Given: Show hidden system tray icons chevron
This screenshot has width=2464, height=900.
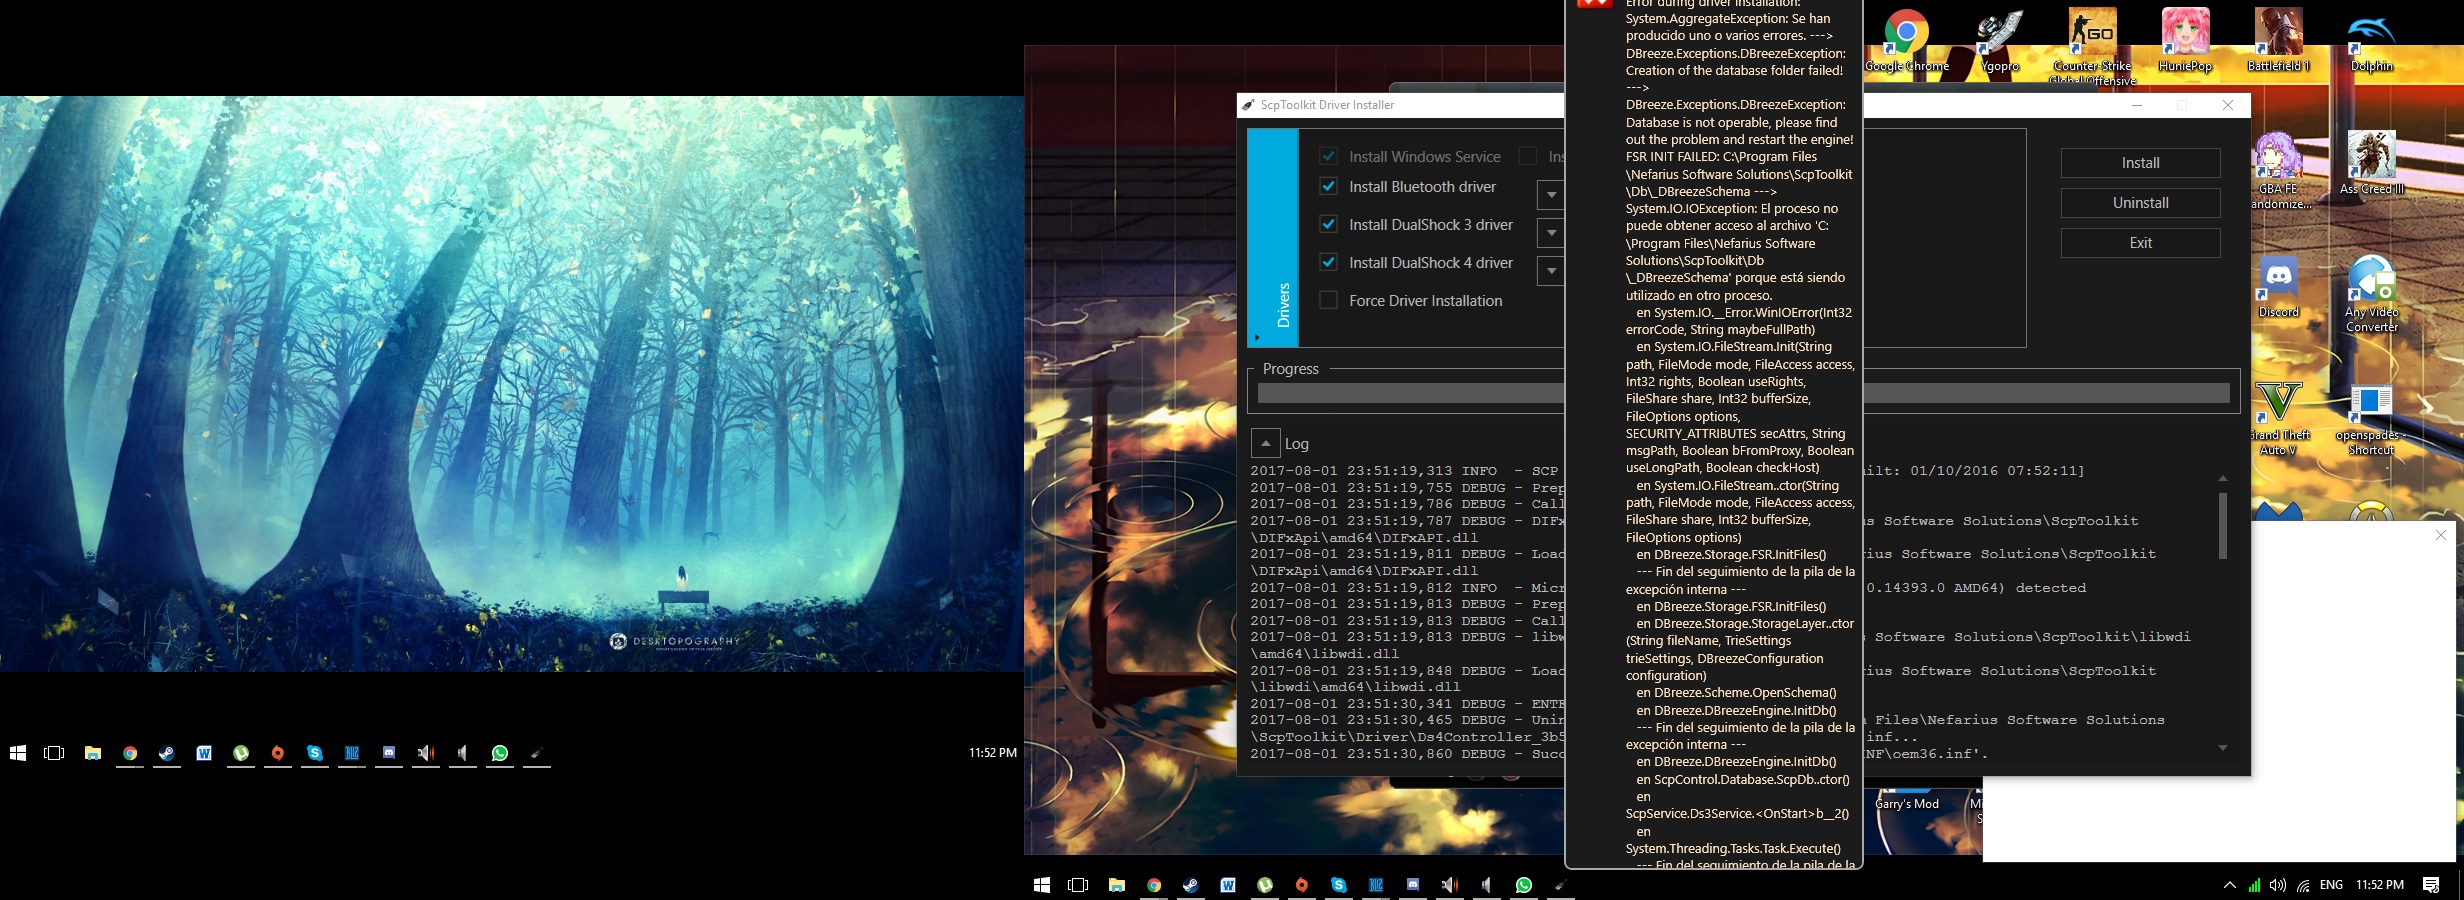Looking at the screenshot, I should 2229,885.
